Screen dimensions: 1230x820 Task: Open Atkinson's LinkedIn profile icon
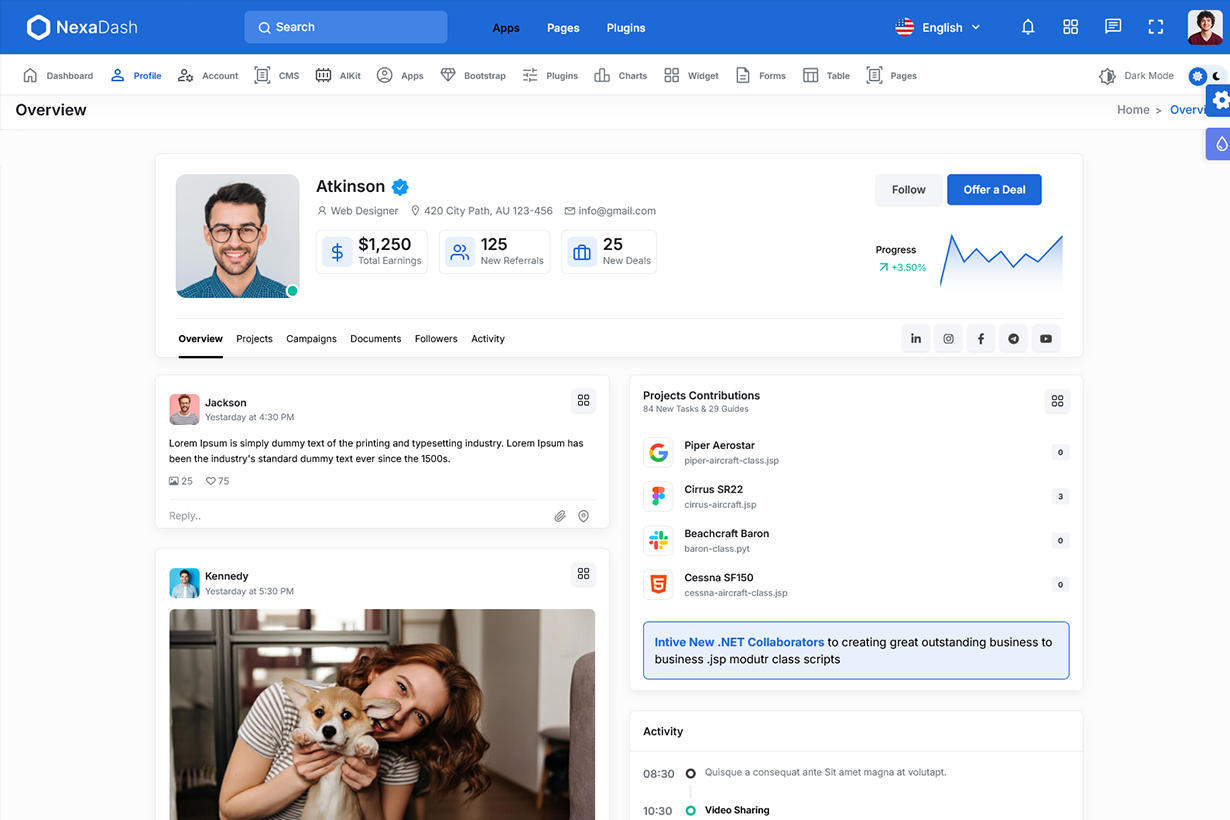pos(915,339)
